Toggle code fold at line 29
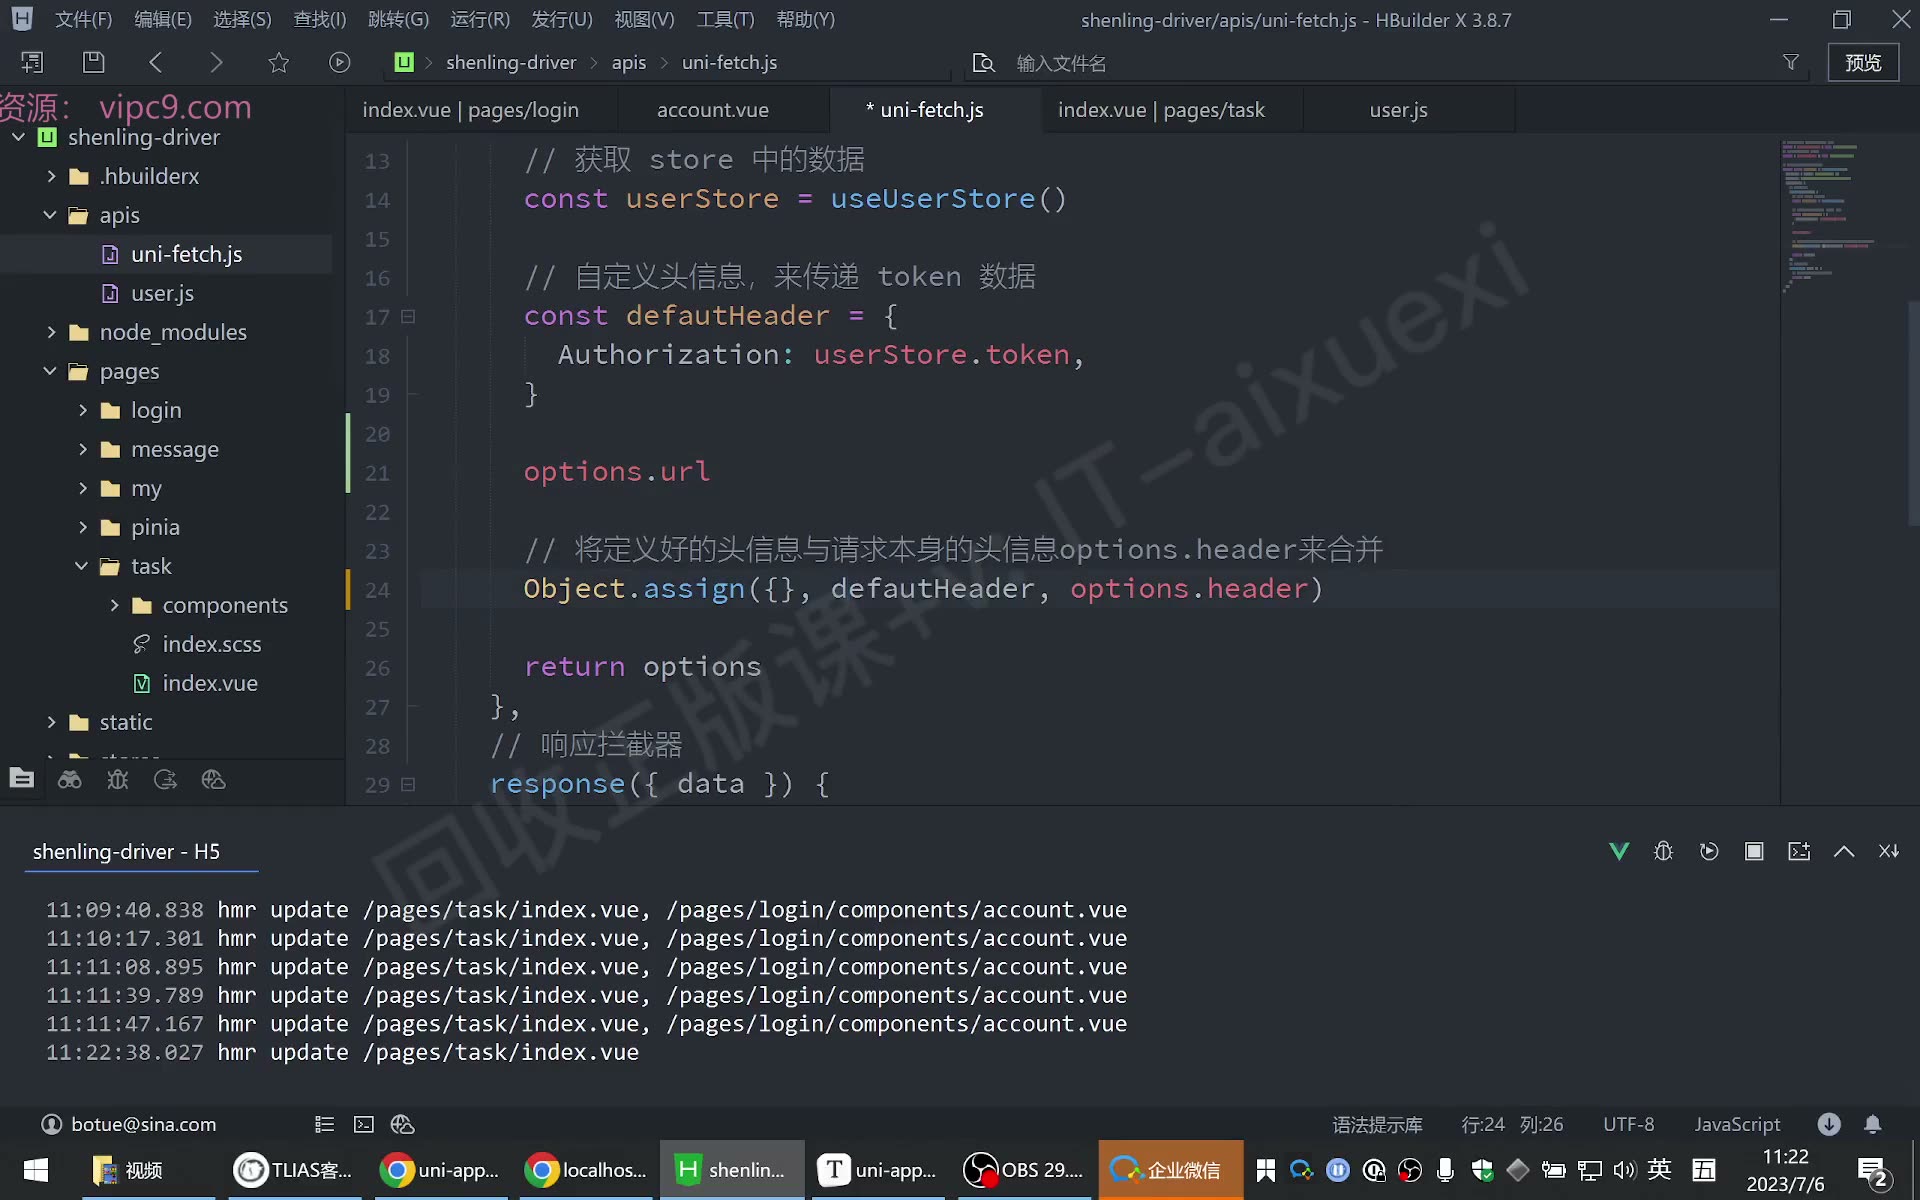Screen dimensions: 1920x1200 click(408, 785)
